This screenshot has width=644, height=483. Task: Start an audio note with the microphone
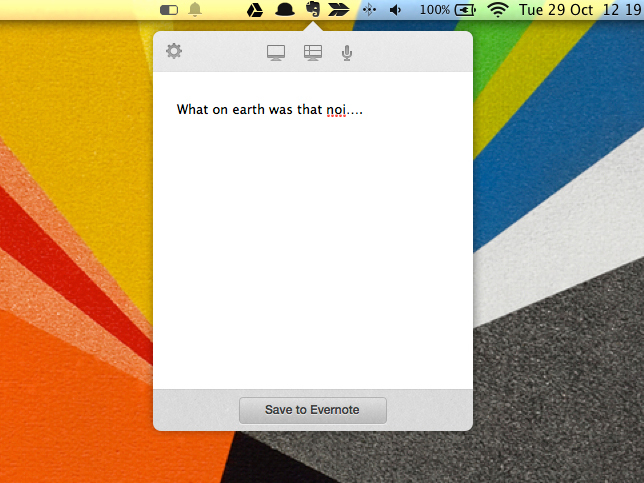347,53
